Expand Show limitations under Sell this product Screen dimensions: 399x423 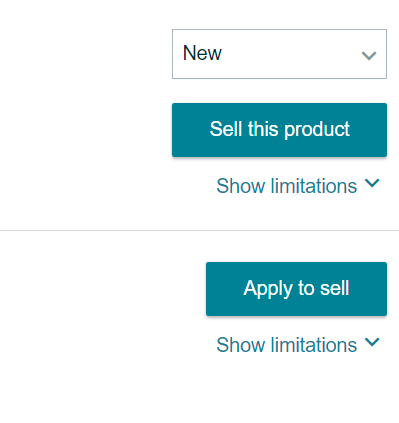[298, 186]
